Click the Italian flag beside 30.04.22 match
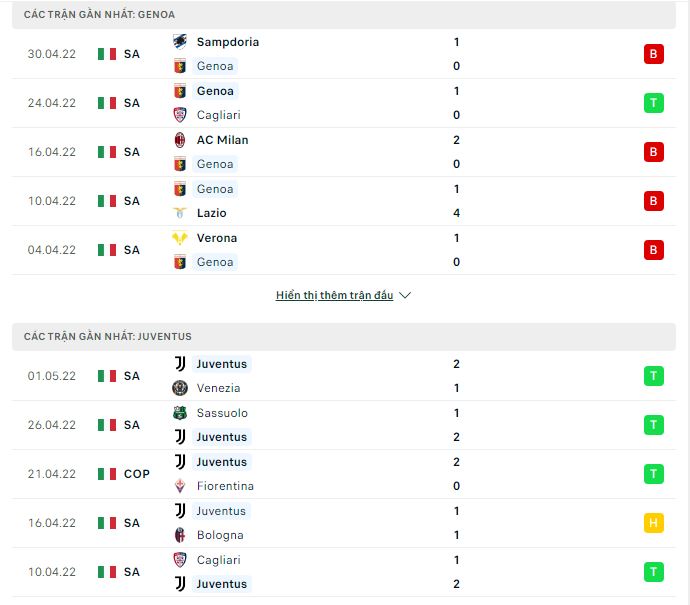Image resolution: width=690 pixels, height=605 pixels. [107, 54]
